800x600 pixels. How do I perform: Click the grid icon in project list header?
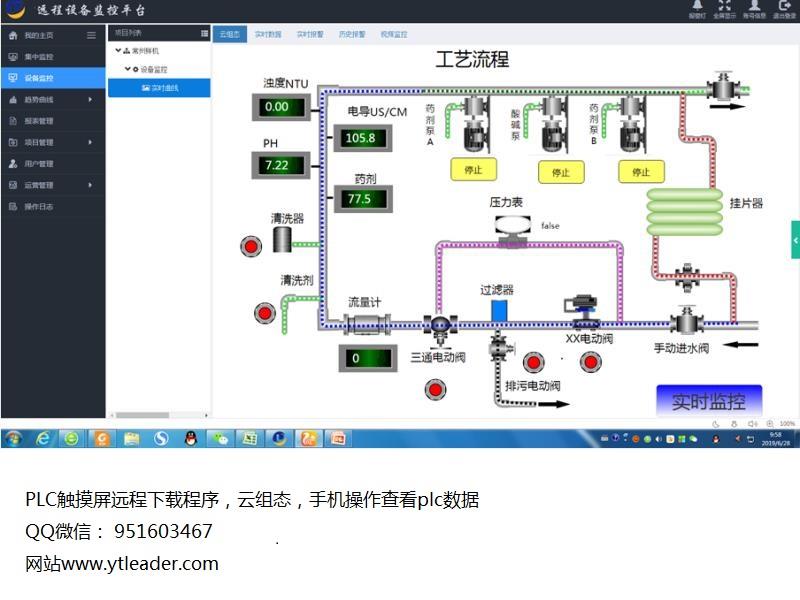point(204,33)
